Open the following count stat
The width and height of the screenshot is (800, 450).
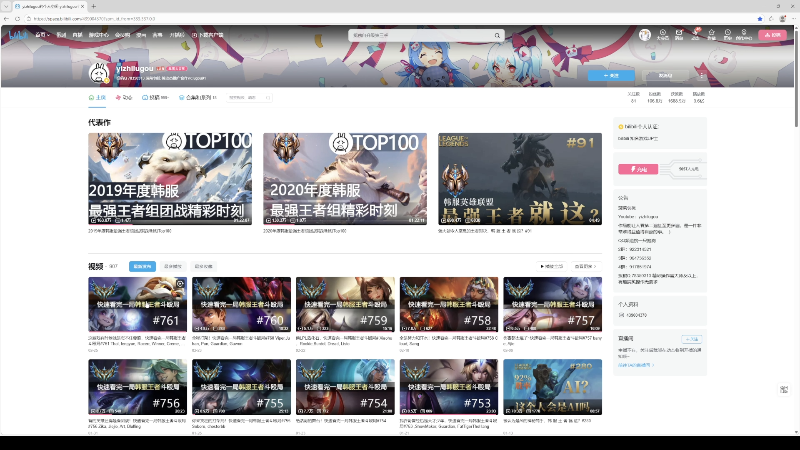coord(633,97)
